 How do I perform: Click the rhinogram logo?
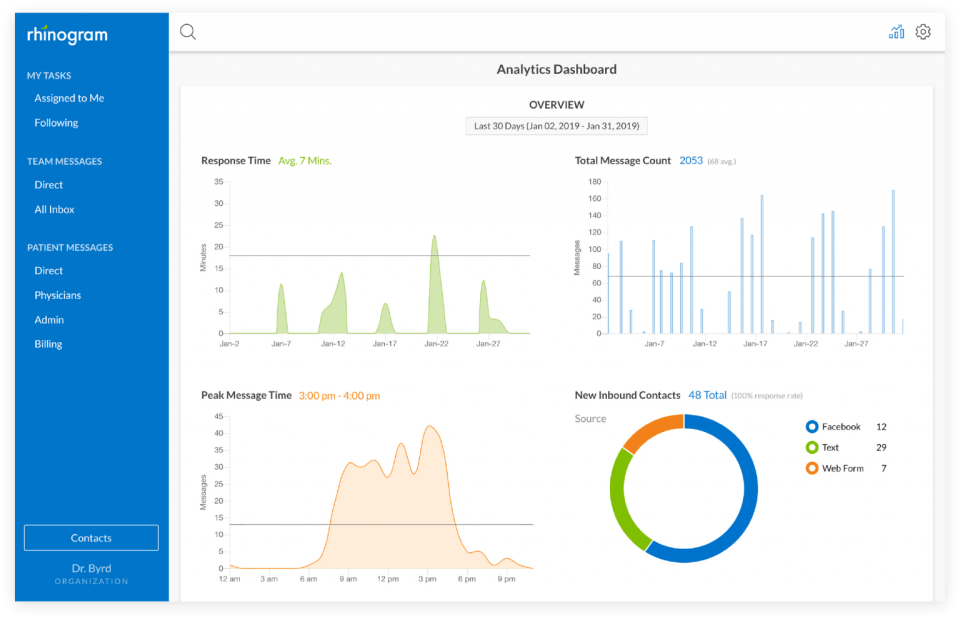[x=67, y=34]
